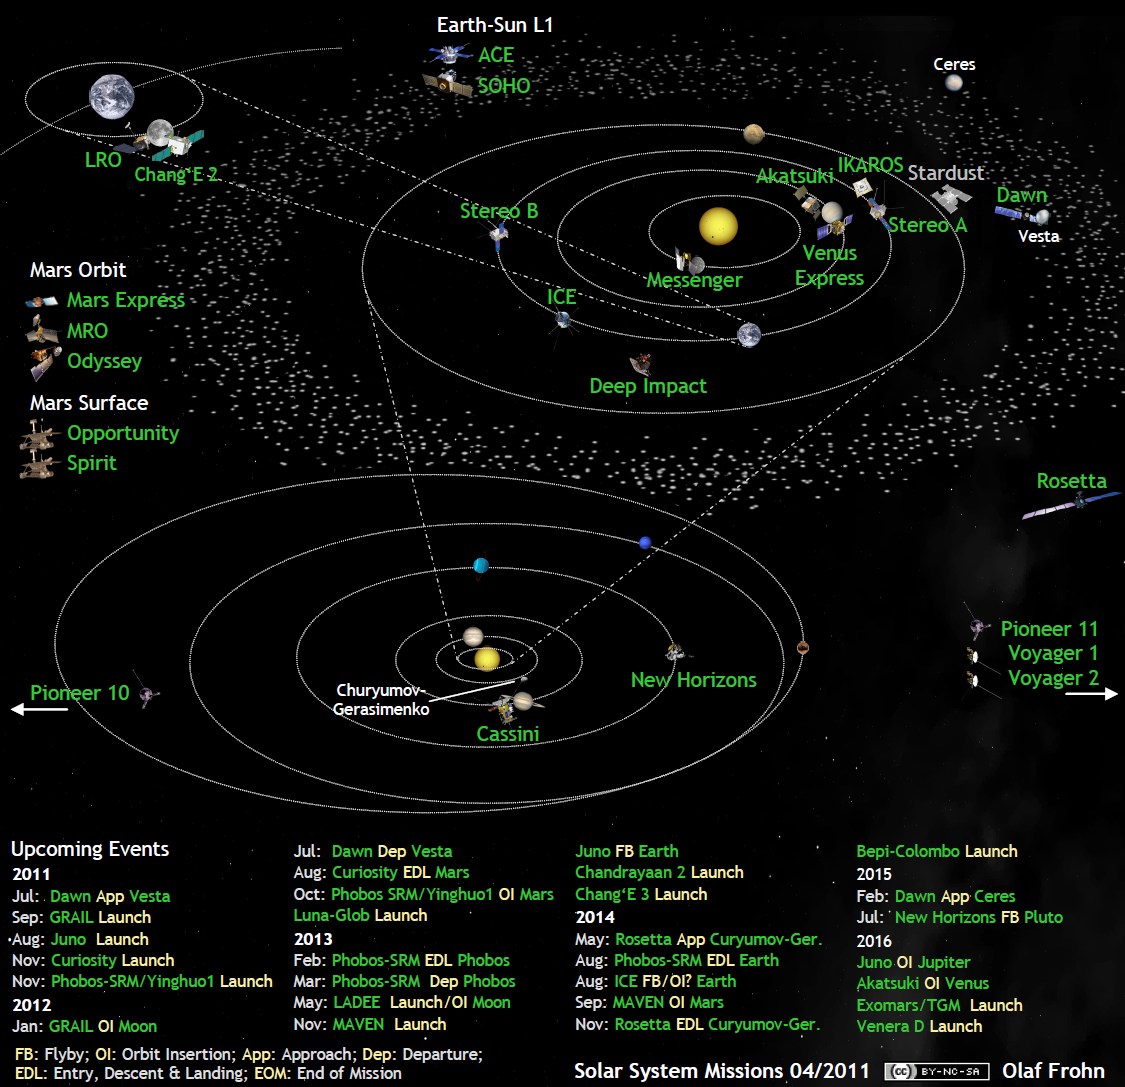1125x1087 pixels.
Task: Click the Earth globe with Moon orbit
Action: (x=111, y=97)
